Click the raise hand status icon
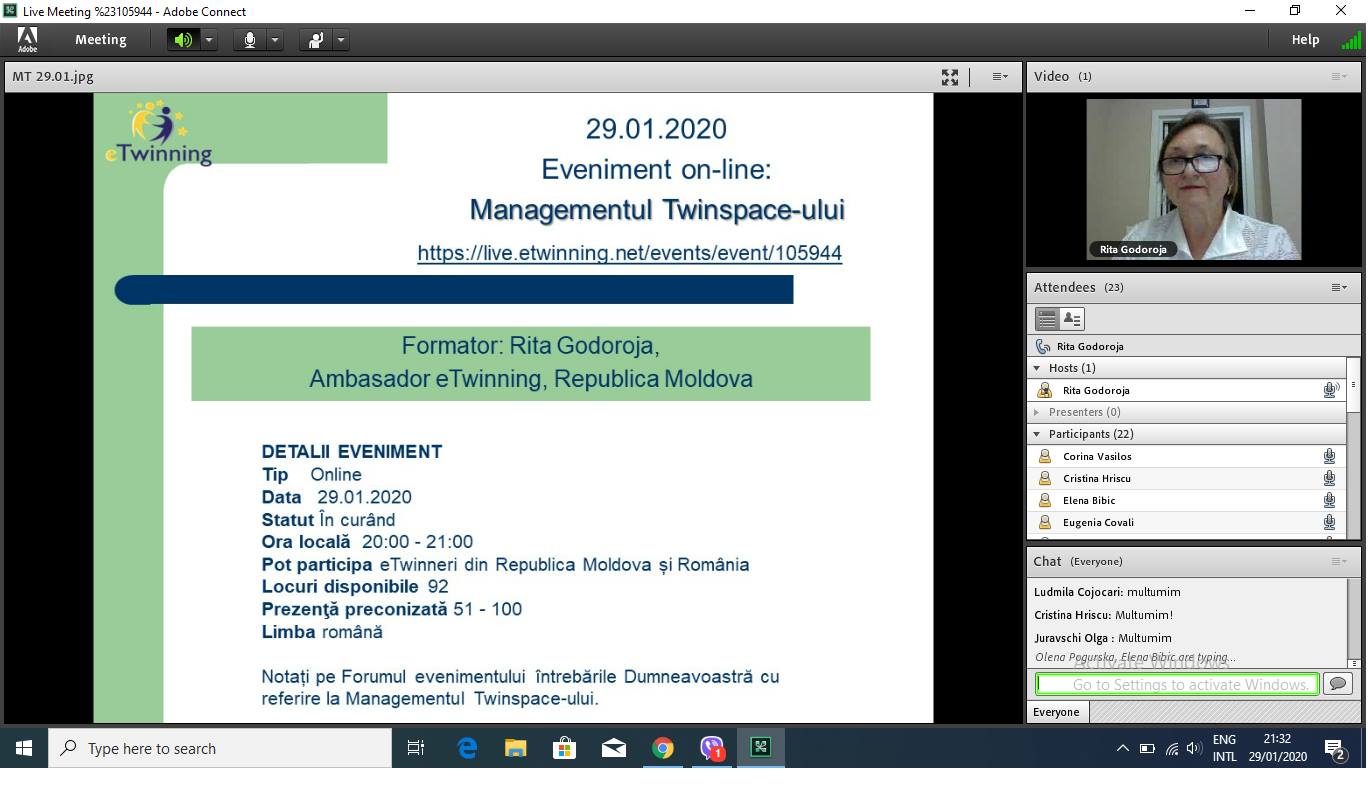 316,40
